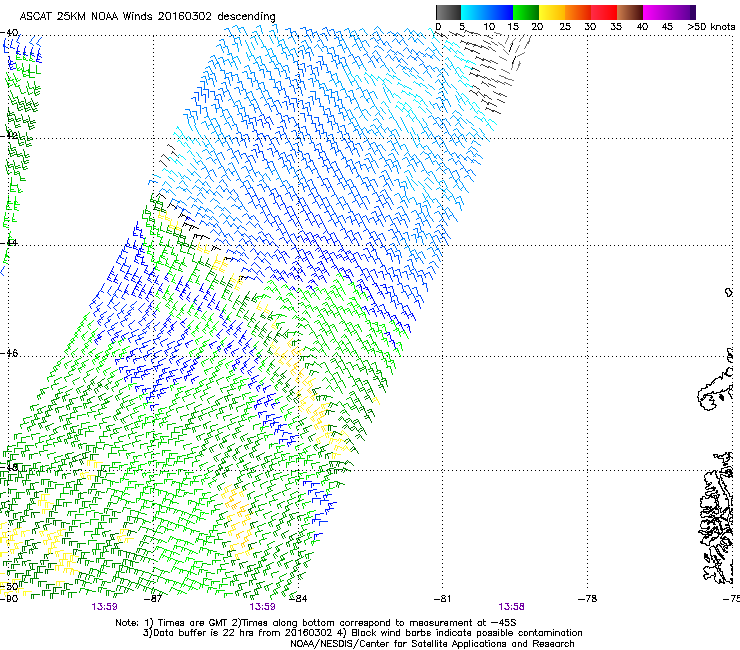This screenshot has height=650, width=740.
Task: Click the magenta 40-45 knots color segment
Action: (656, 12)
